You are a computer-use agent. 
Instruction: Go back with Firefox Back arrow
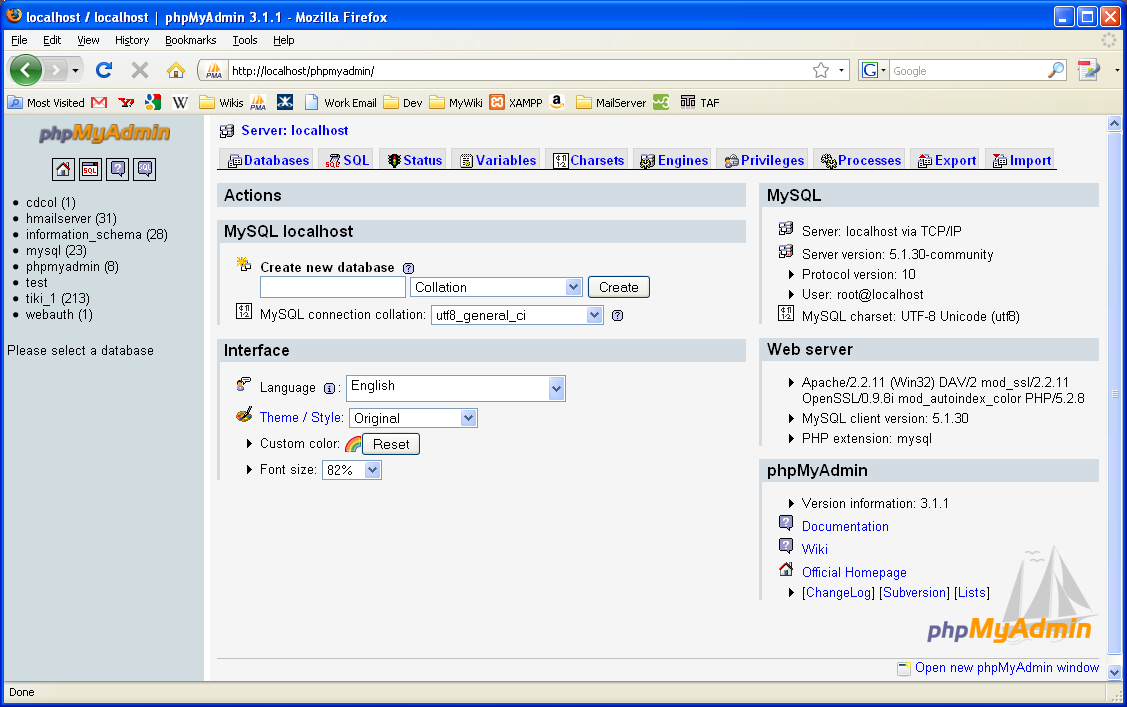pyautogui.click(x=26, y=70)
